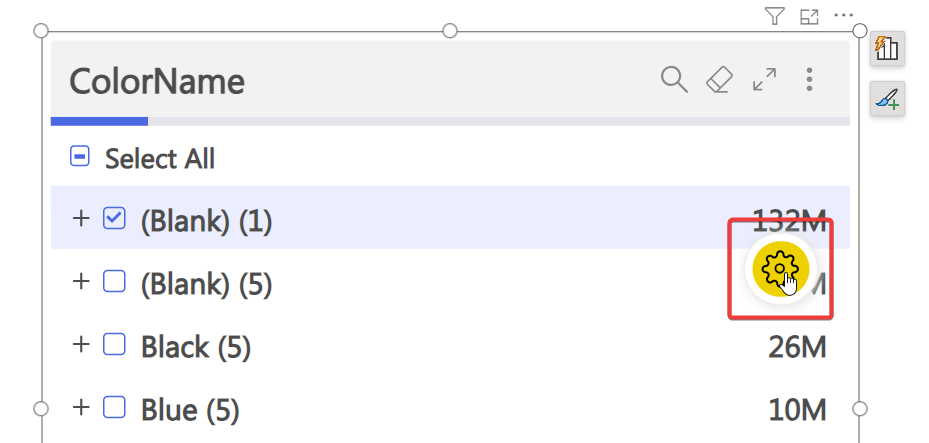Open the chart with lightning bolt button
Viewport: 929px width, 443px height.
pyautogui.click(x=887, y=48)
